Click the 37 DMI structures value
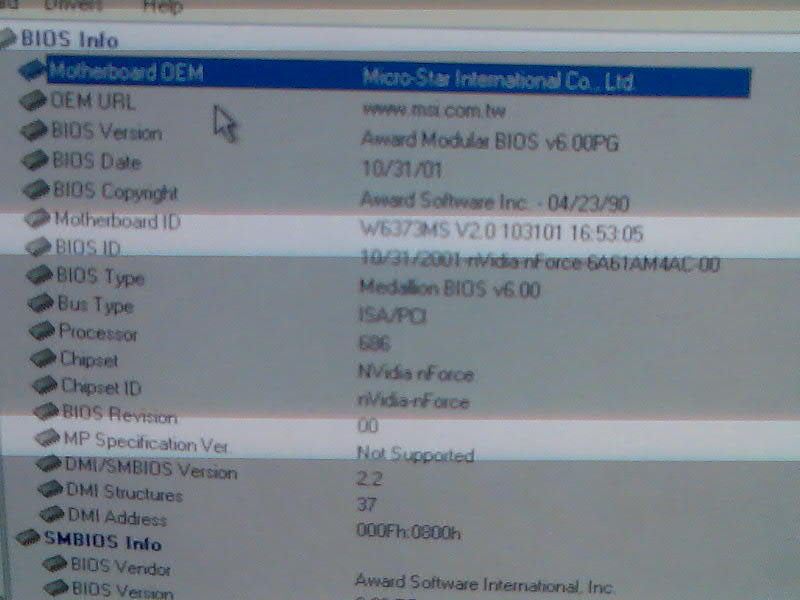 click(x=367, y=505)
